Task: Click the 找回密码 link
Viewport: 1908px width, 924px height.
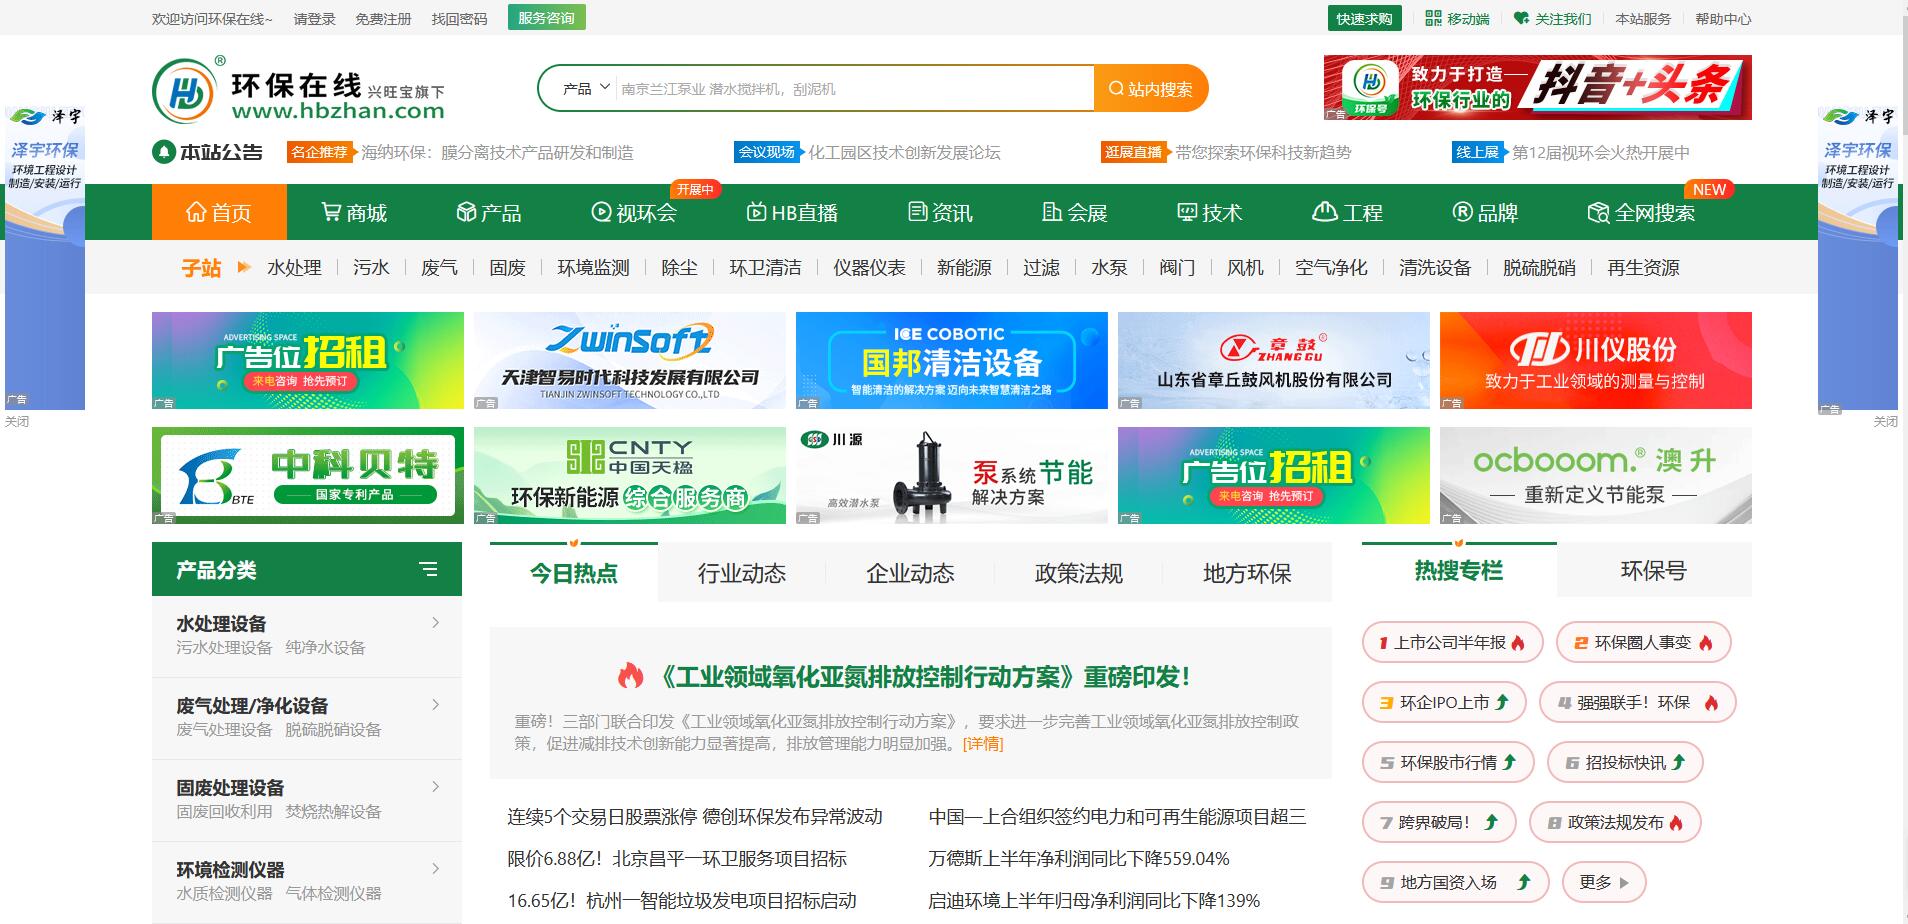Action: 459,19
